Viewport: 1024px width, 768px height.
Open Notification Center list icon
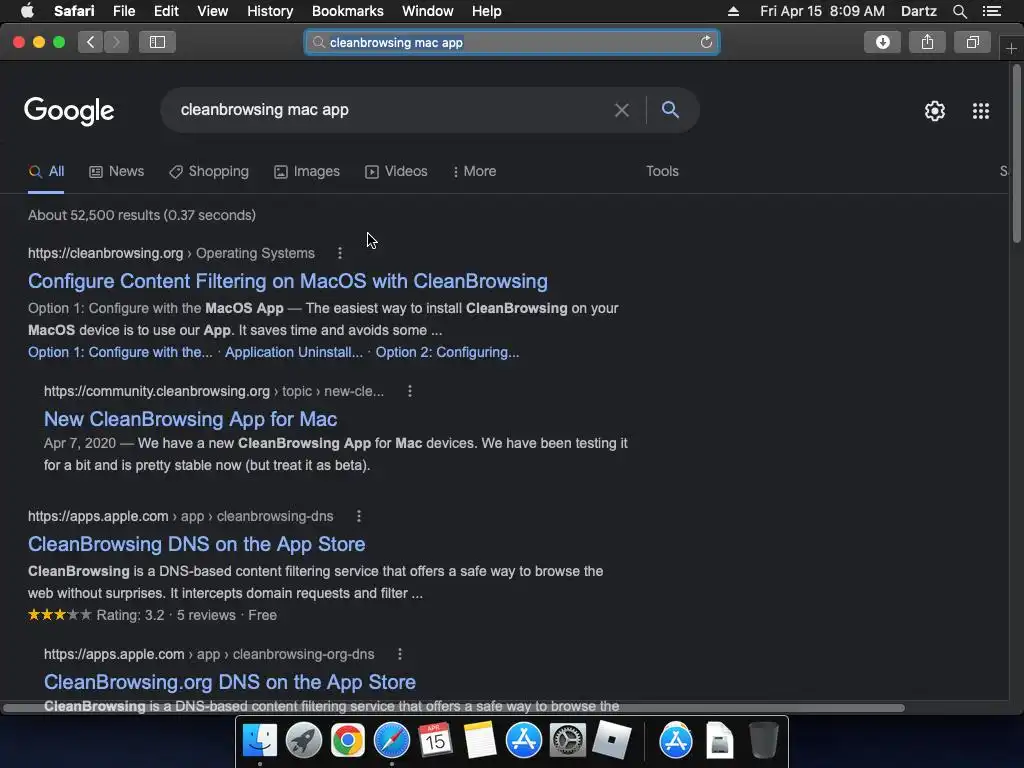click(991, 11)
